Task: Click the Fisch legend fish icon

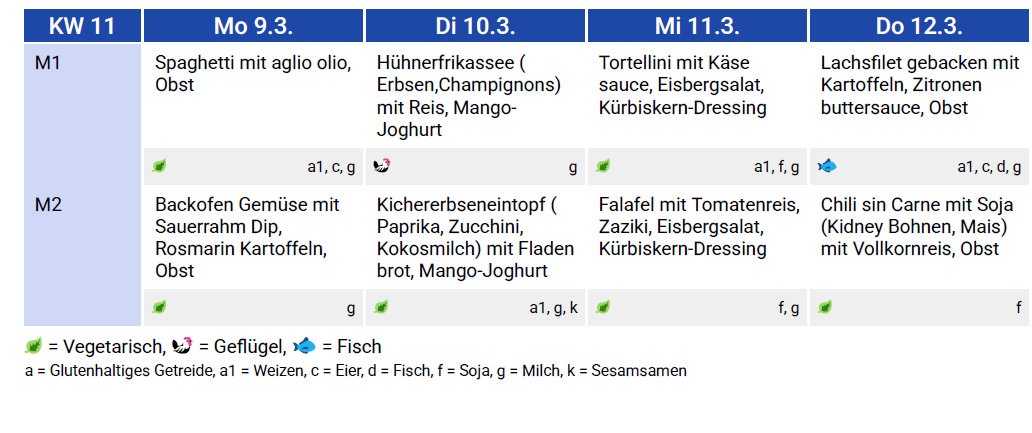Action: click(x=304, y=347)
